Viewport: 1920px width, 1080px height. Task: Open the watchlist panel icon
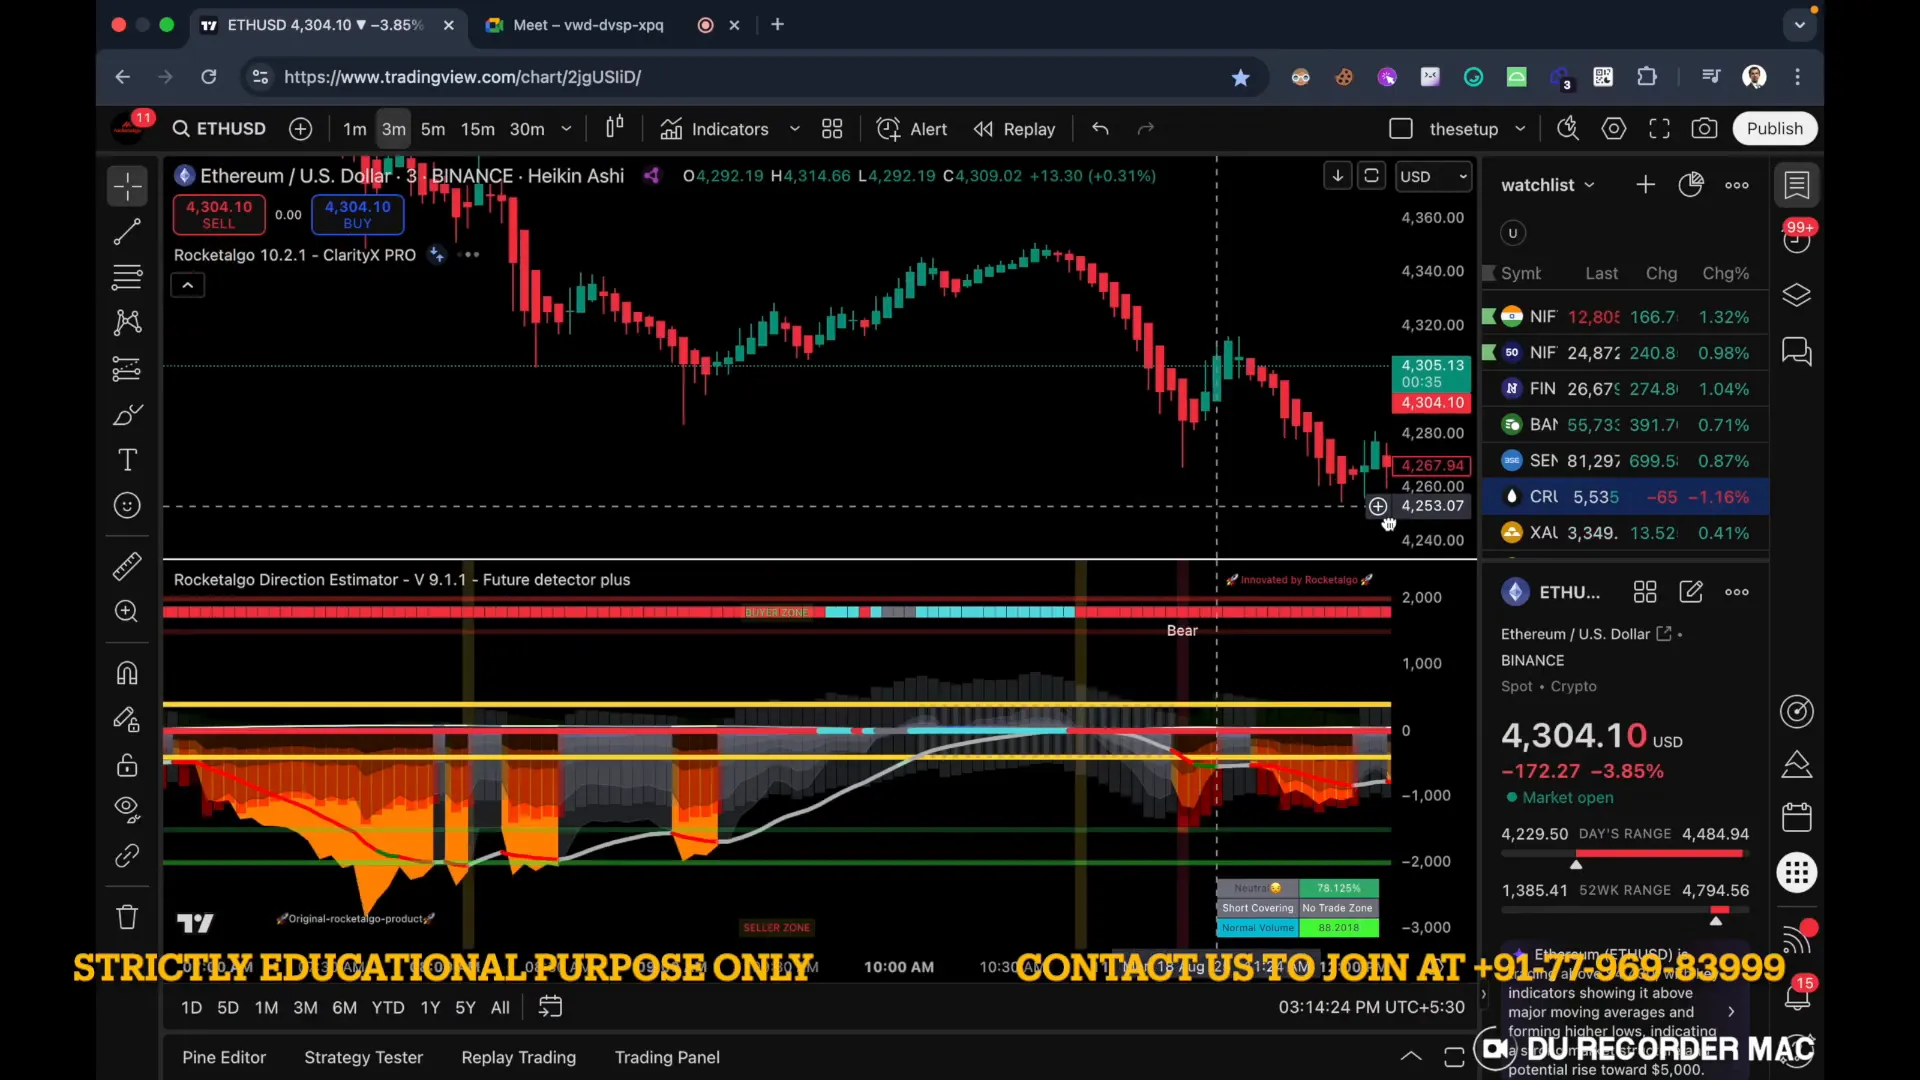click(x=1797, y=186)
